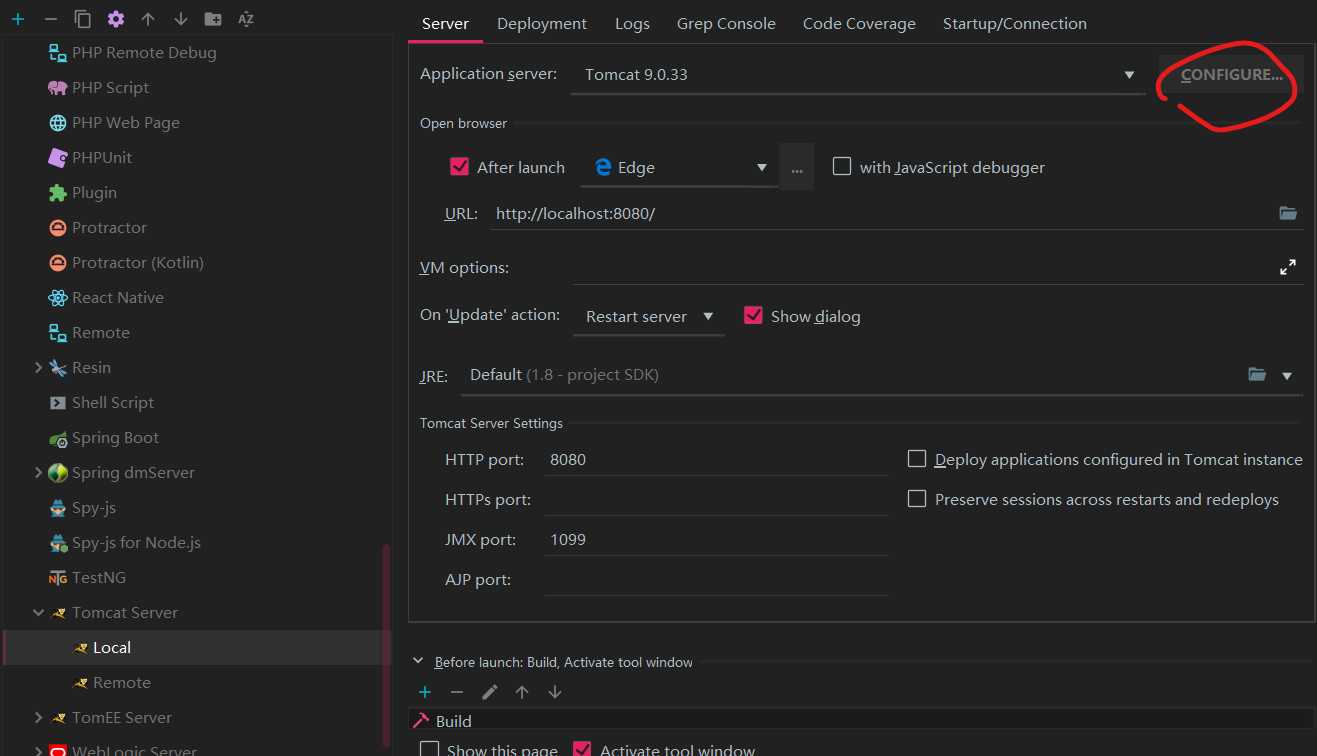Click the PHP Web Page globe icon
Screen dimensions: 1317x756
click(x=58, y=123)
